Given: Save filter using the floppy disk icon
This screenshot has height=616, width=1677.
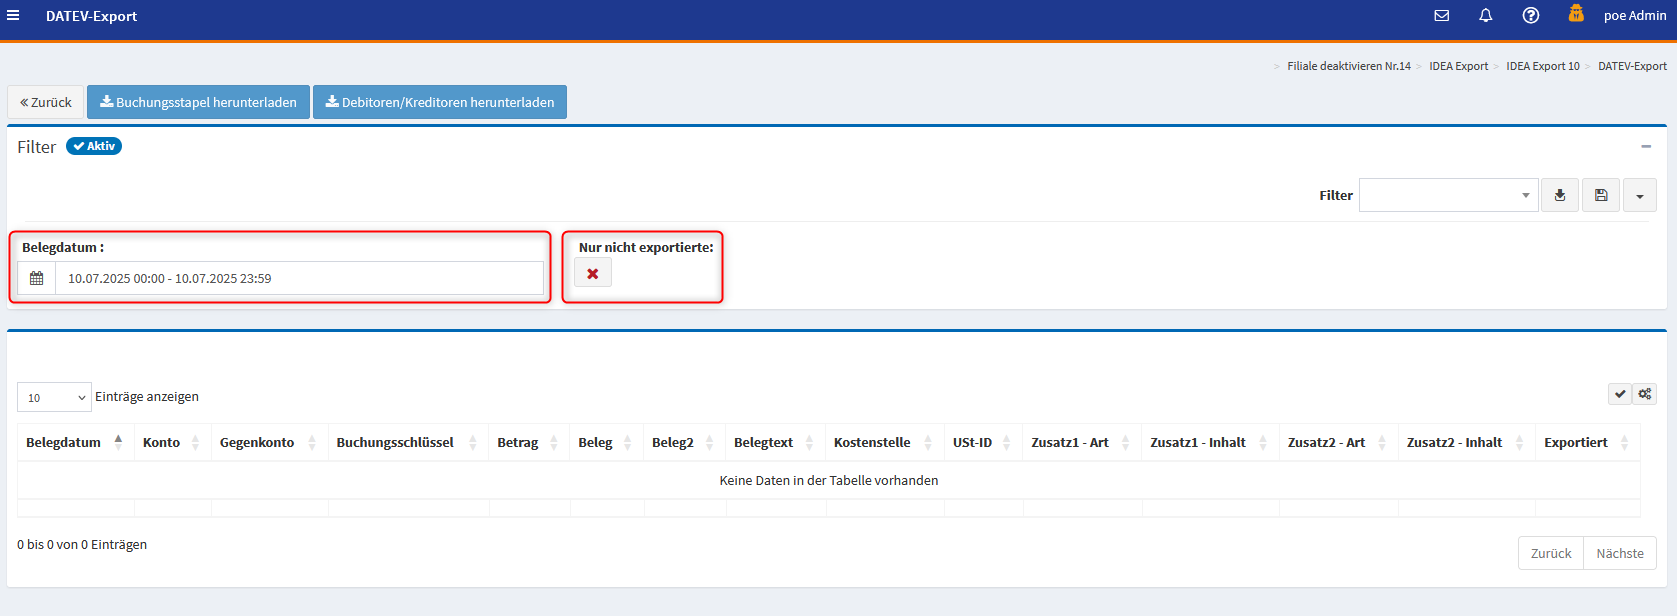Looking at the screenshot, I should (1600, 195).
